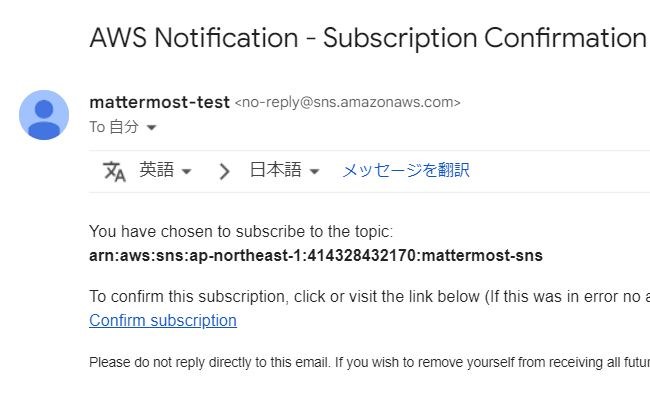This screenshot has height=413, width=650.
Task: Open the Confirm subscription link
Action: (163, 321)
